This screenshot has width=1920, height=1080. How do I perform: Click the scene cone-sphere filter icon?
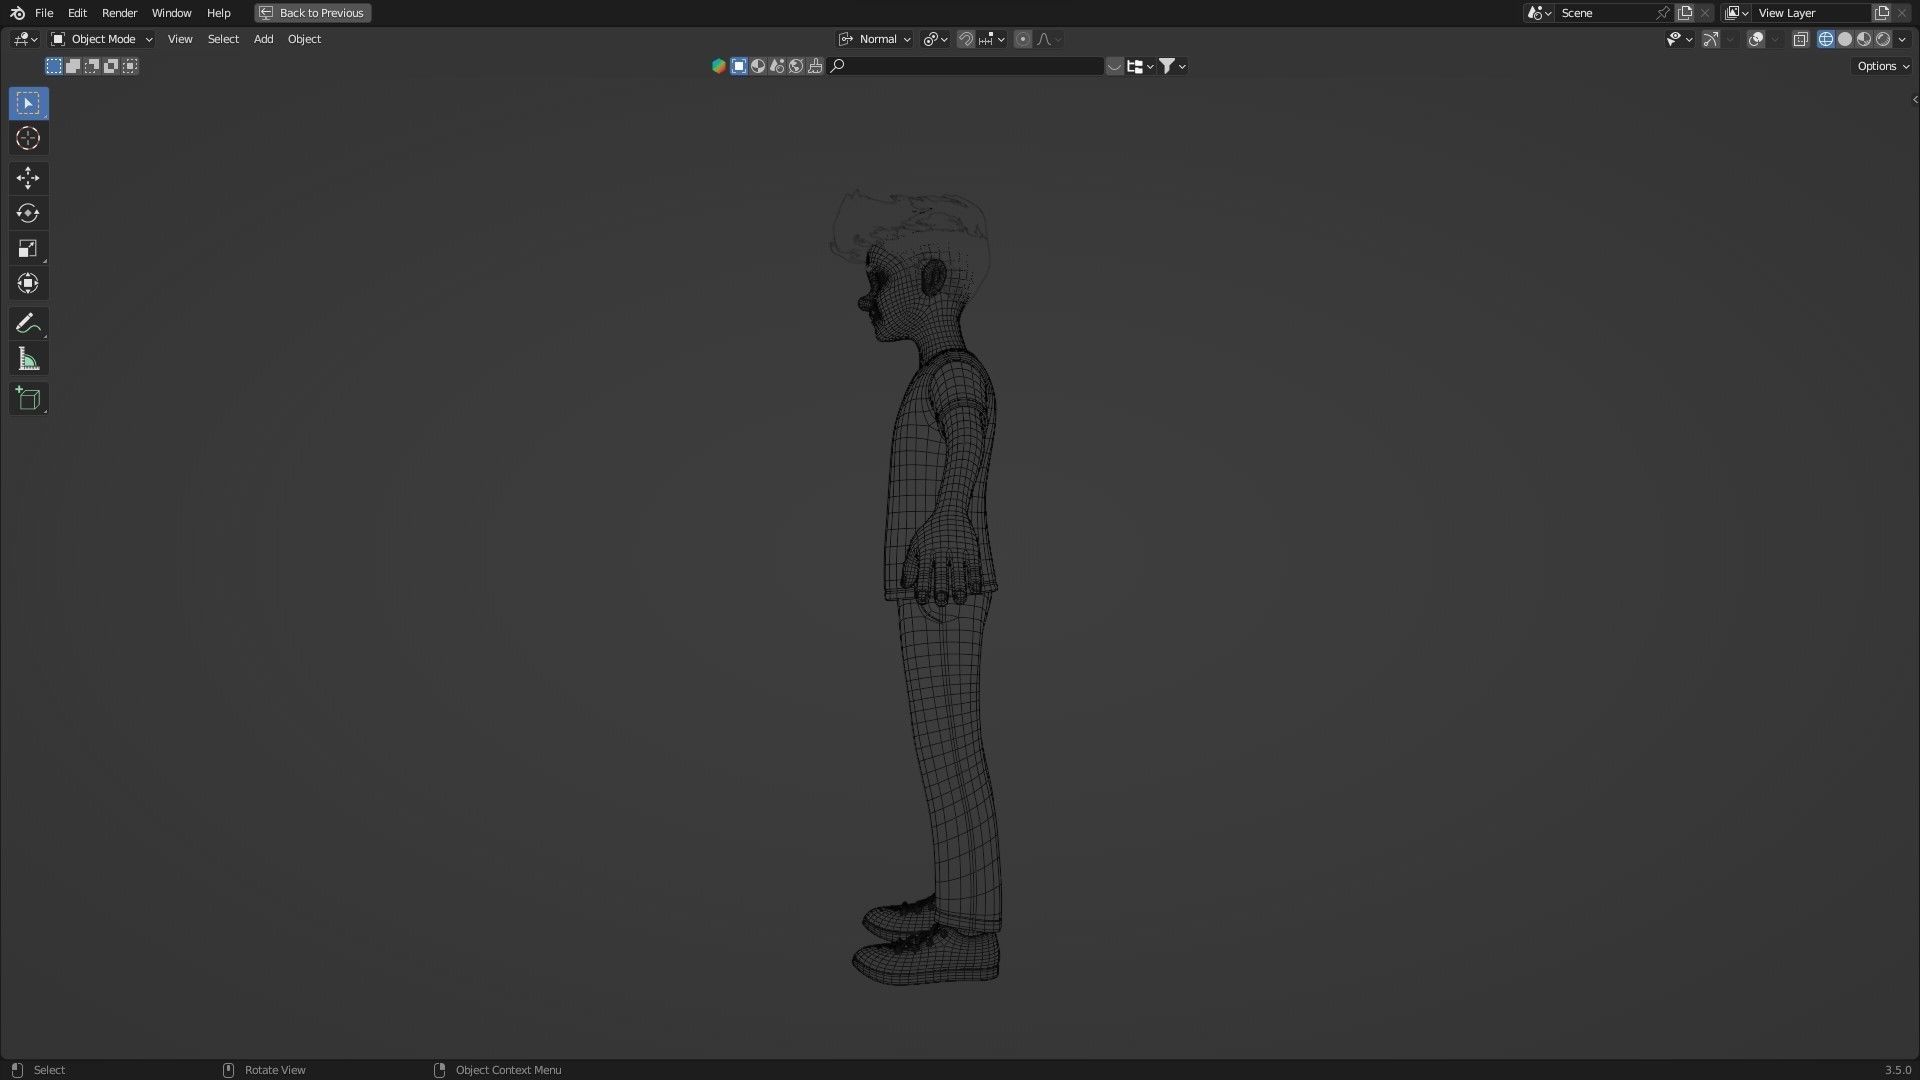pos(777,66)
